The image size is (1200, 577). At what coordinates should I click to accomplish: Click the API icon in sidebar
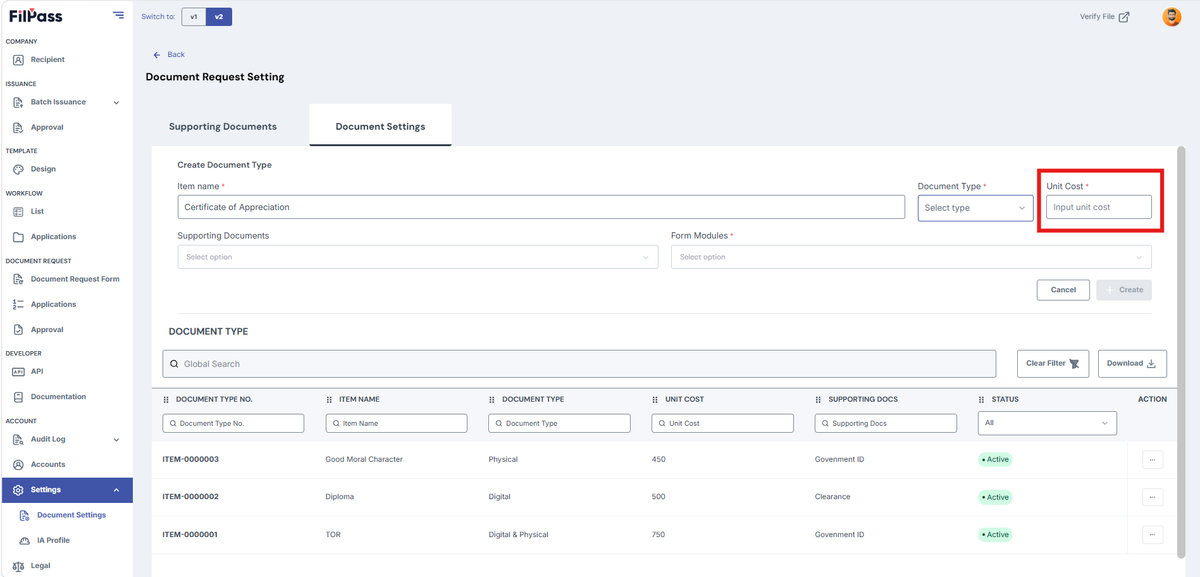point(18,371)
